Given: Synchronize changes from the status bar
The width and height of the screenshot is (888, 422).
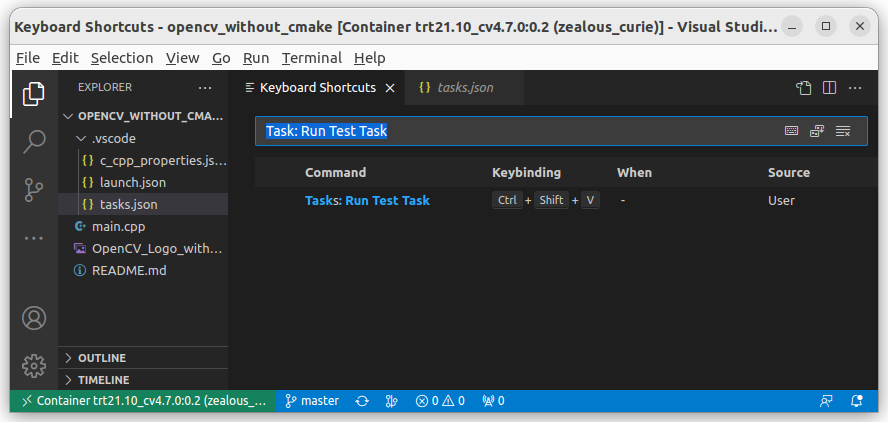Looking at the screenshot, I should (x=362, y=401).
